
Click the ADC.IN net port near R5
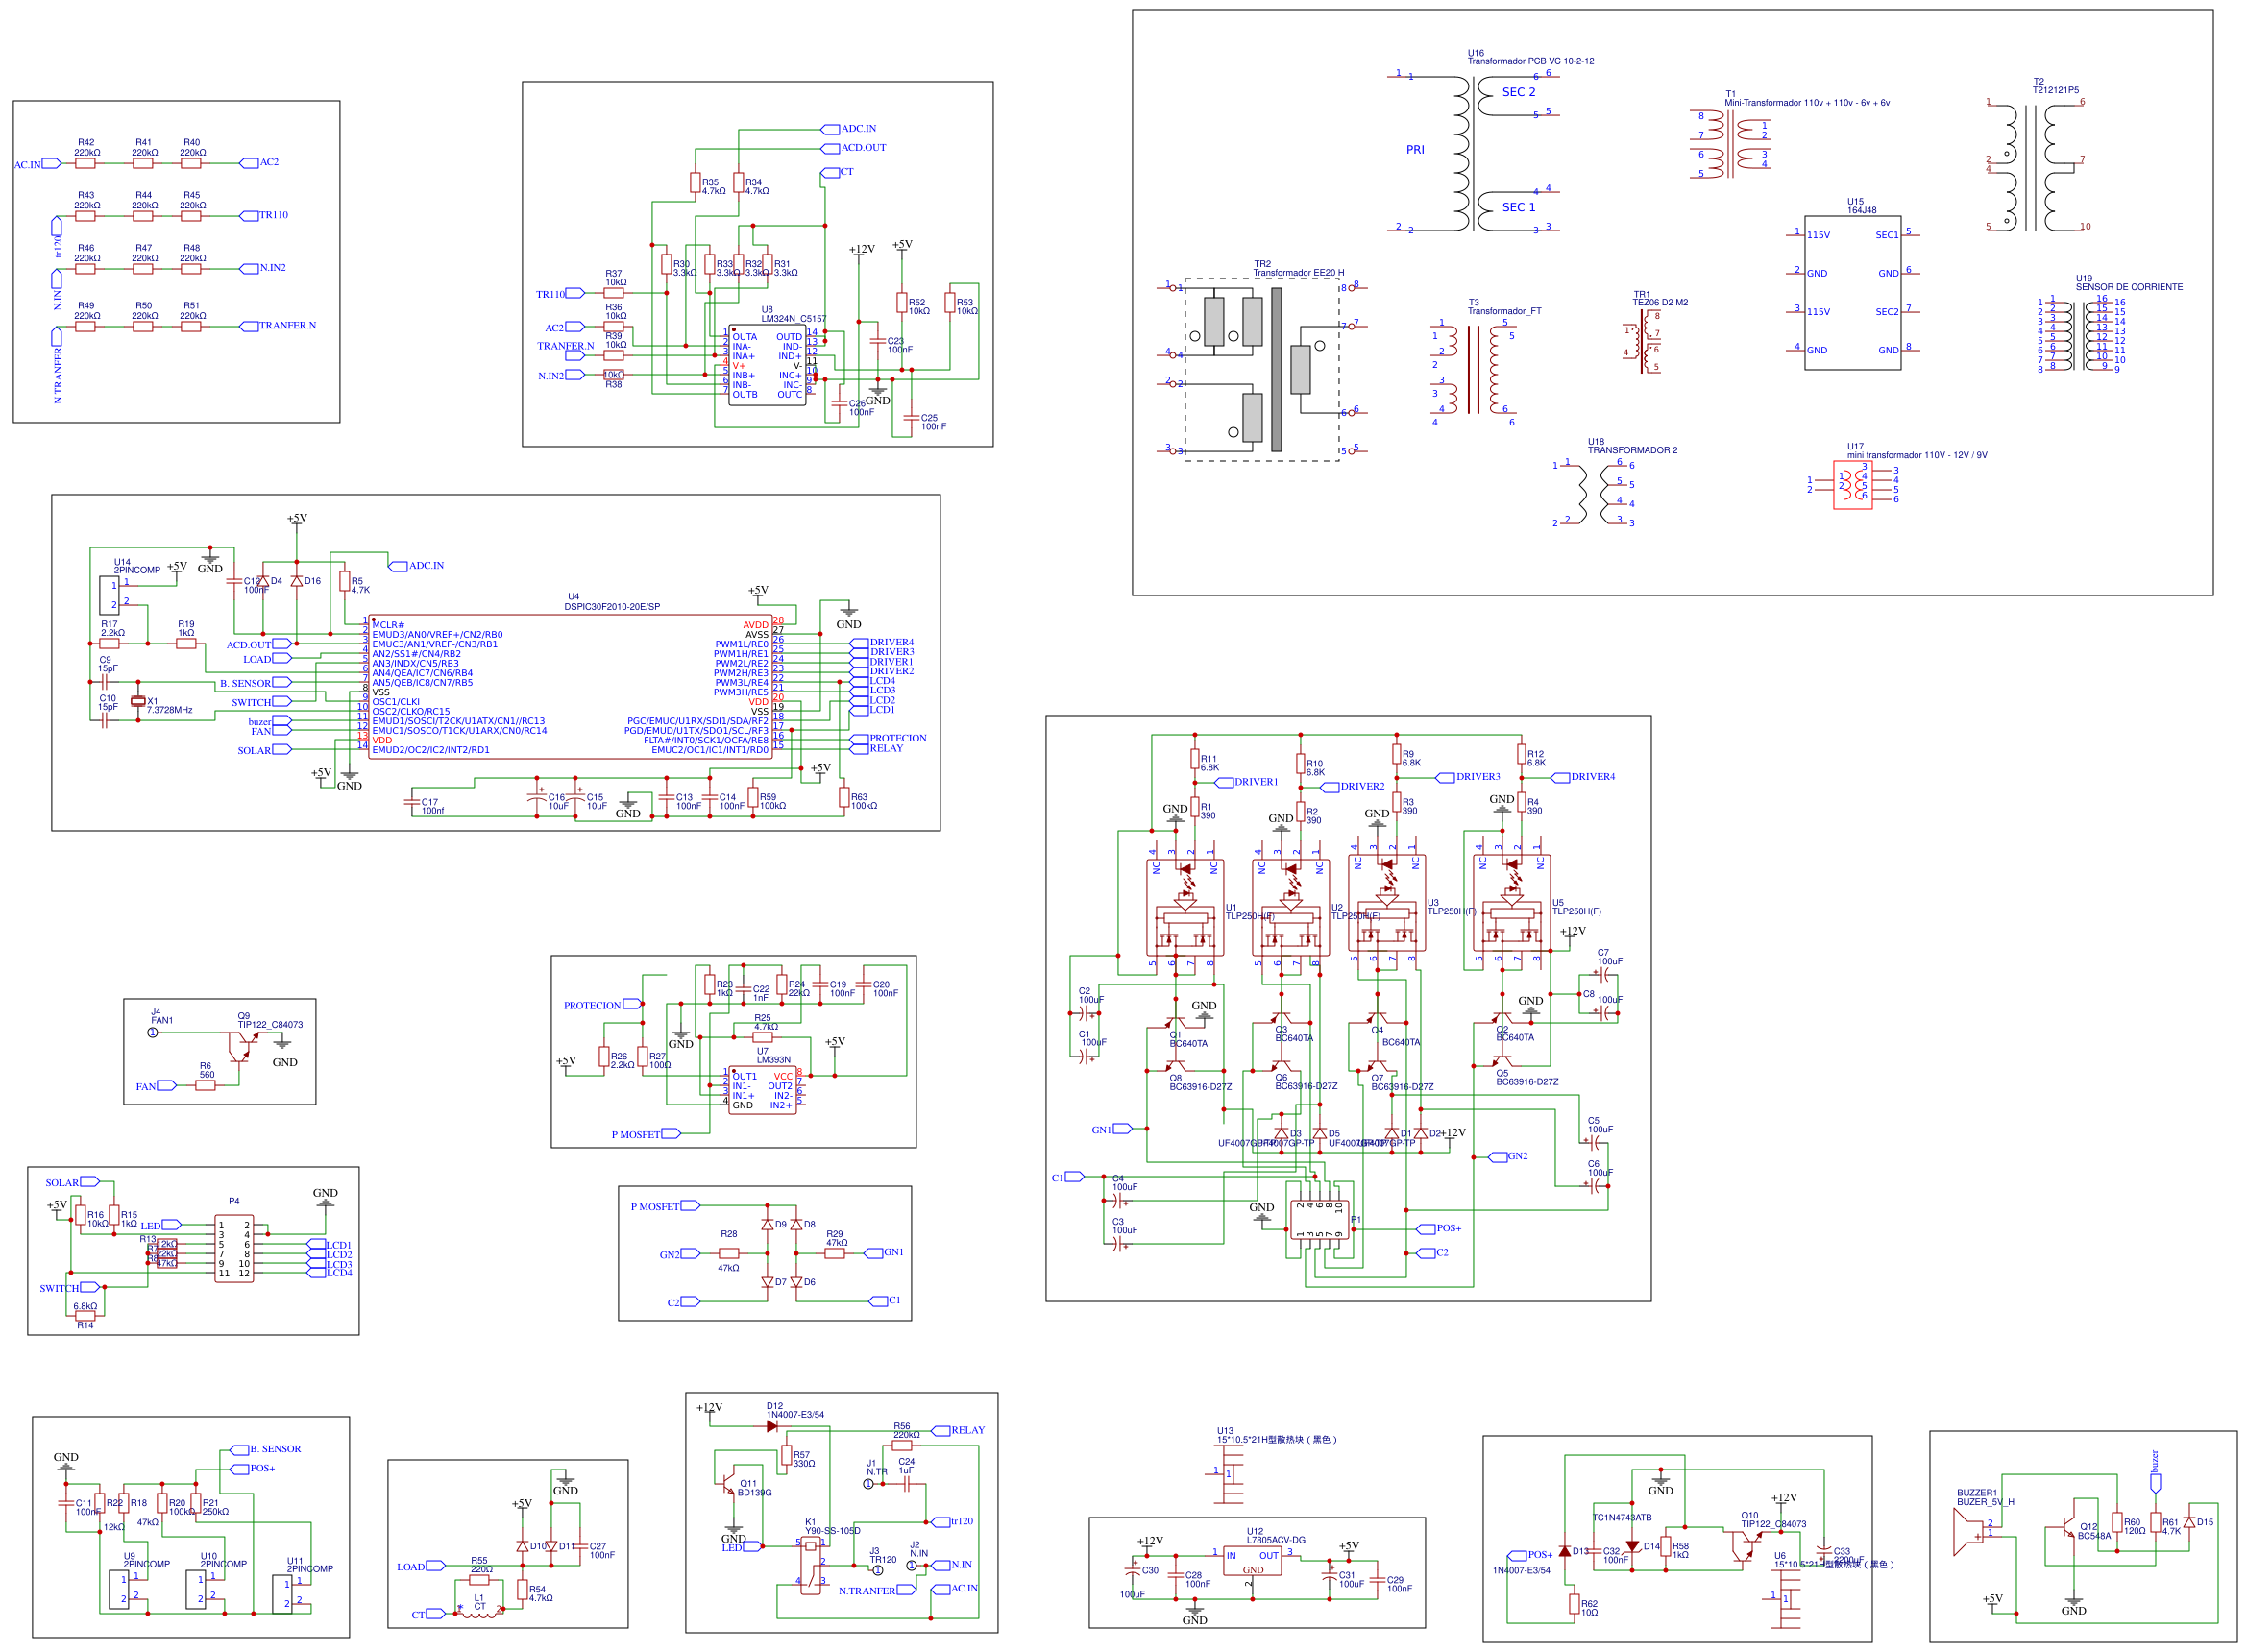(x=398, y=566)
